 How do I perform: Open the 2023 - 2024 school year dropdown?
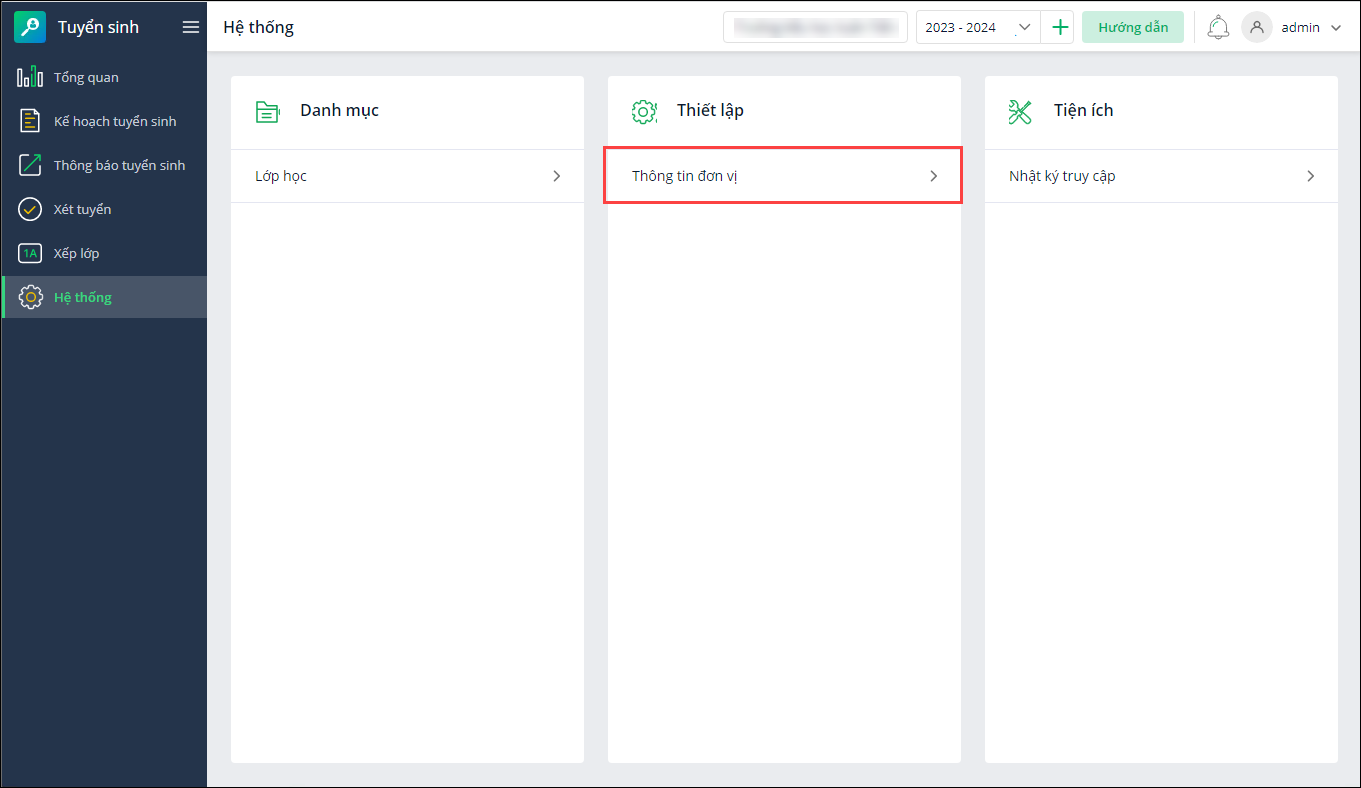click(x=978, y=28)
